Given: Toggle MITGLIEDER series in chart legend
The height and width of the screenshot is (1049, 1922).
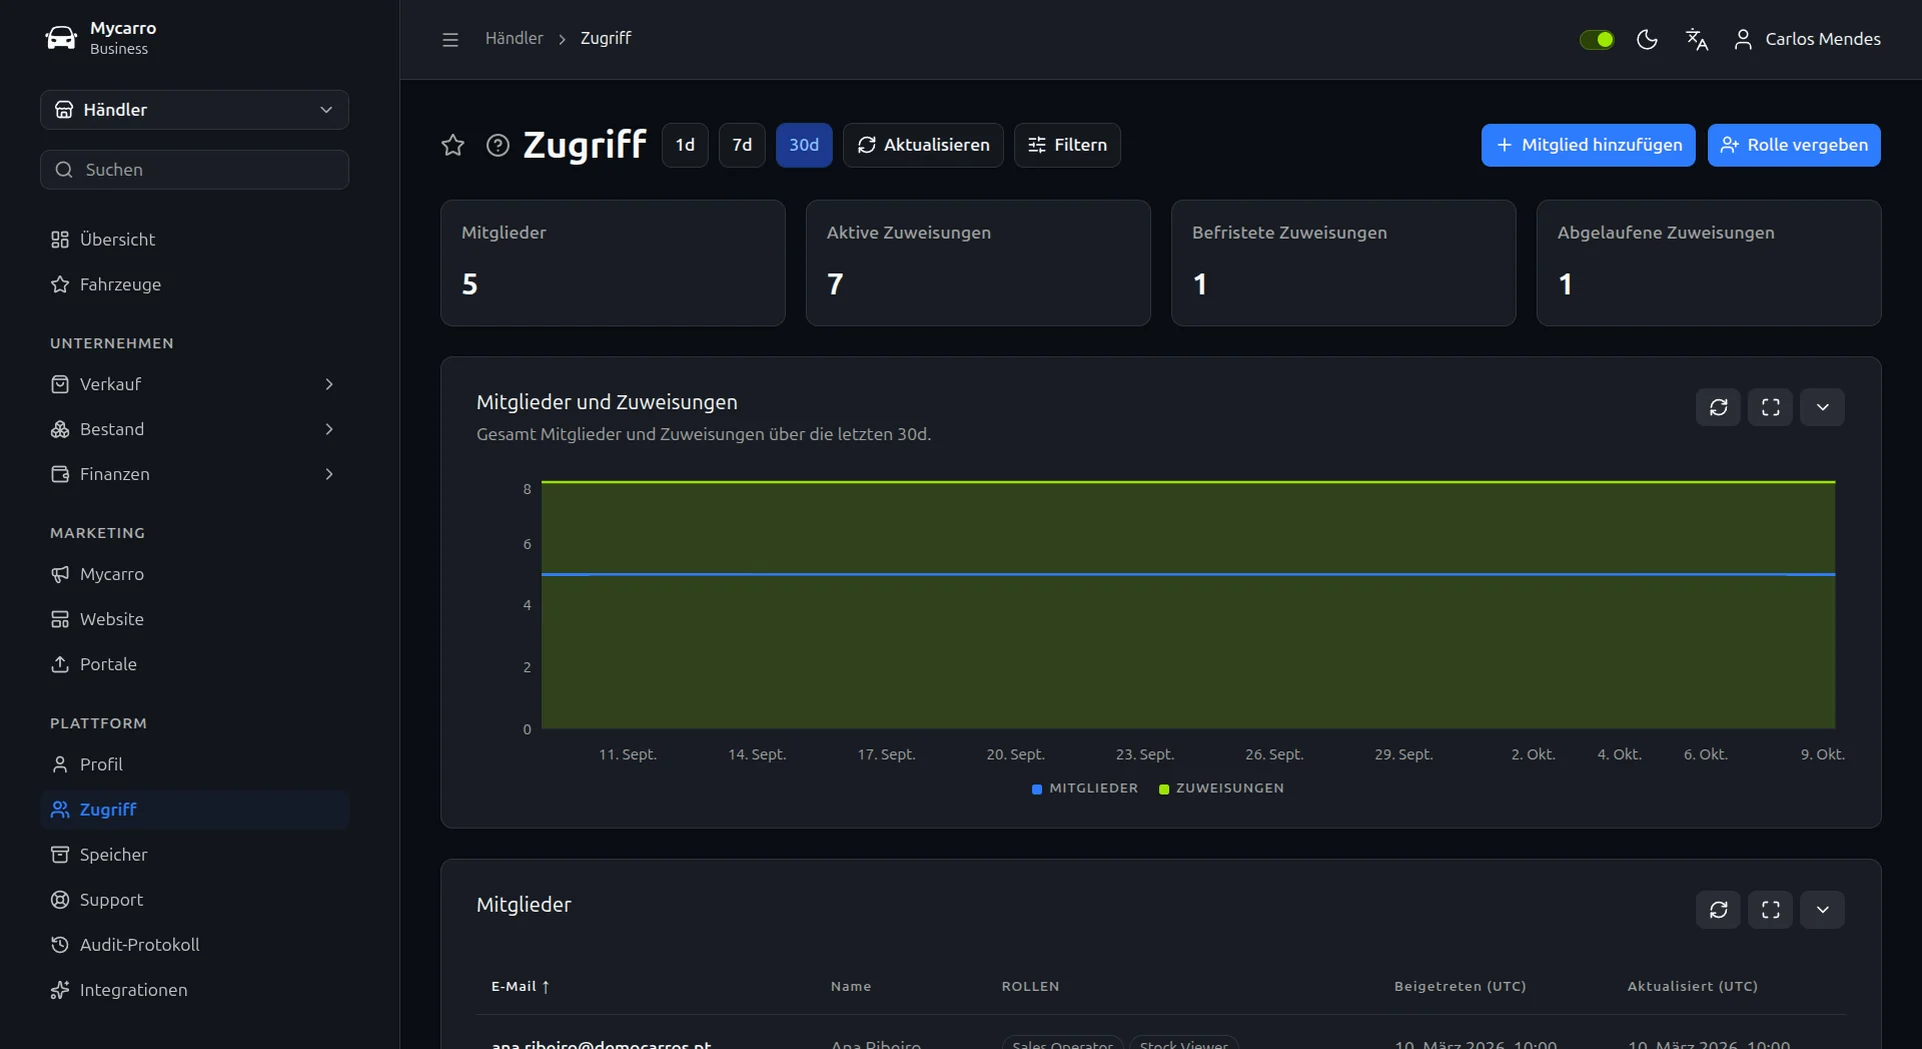Looking at the screenshot, I should (x=1085, y=788).
